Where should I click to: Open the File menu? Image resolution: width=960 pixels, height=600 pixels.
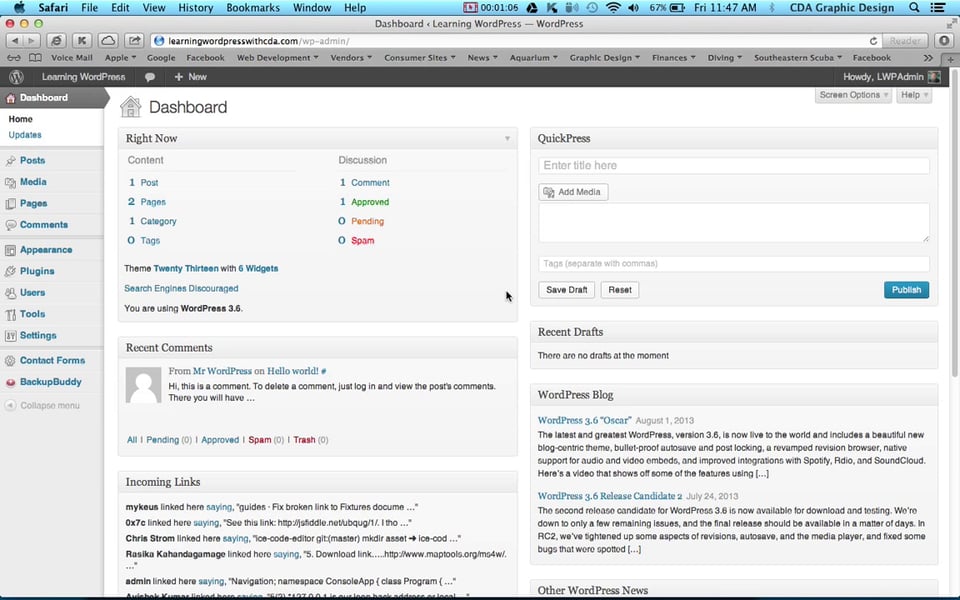[x=89, y=8]
